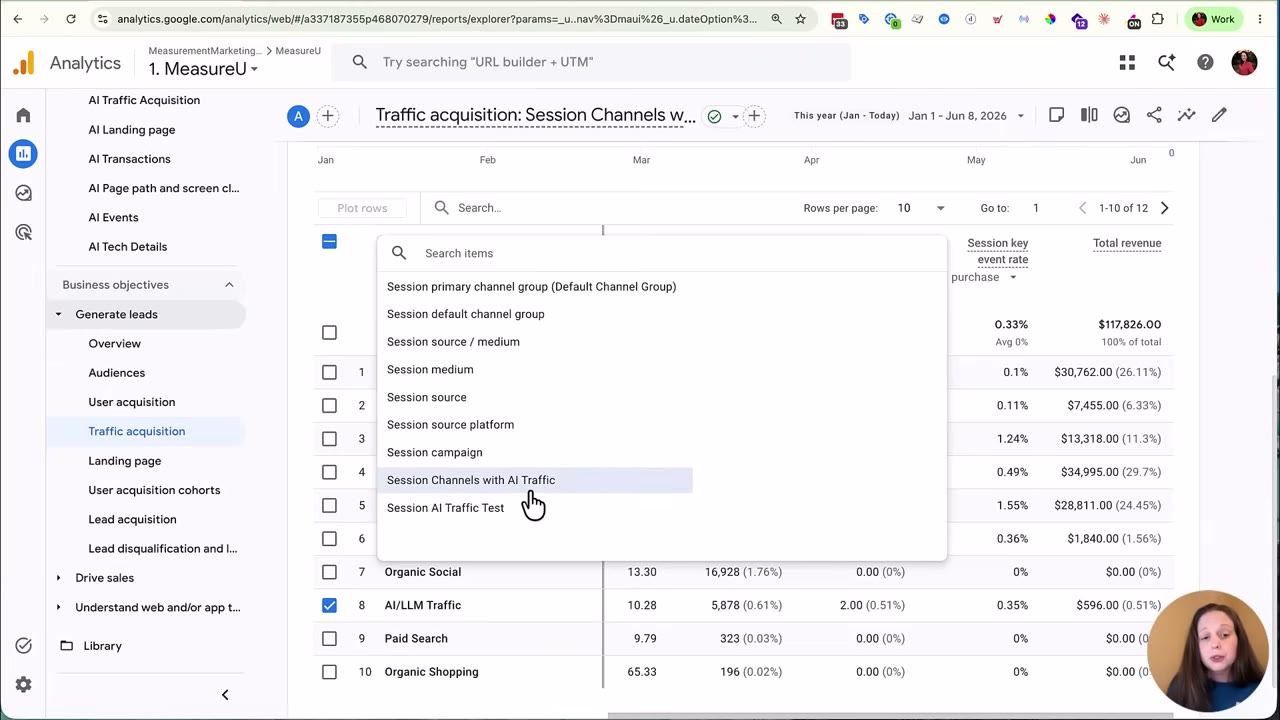Image resolution: width=1280 pixels, height=720 pixels.
Task: Open Rows per page dropdown
Action: (920, 208)
